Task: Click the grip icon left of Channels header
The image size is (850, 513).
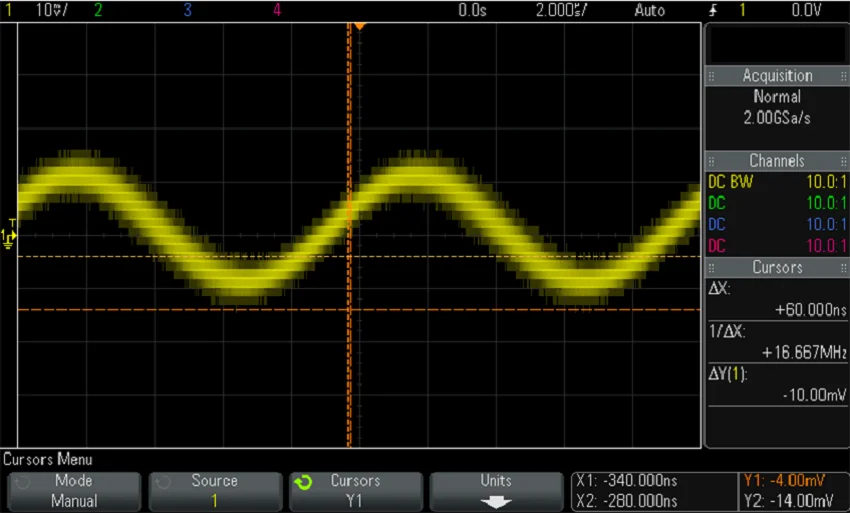Action: [712, 161]
